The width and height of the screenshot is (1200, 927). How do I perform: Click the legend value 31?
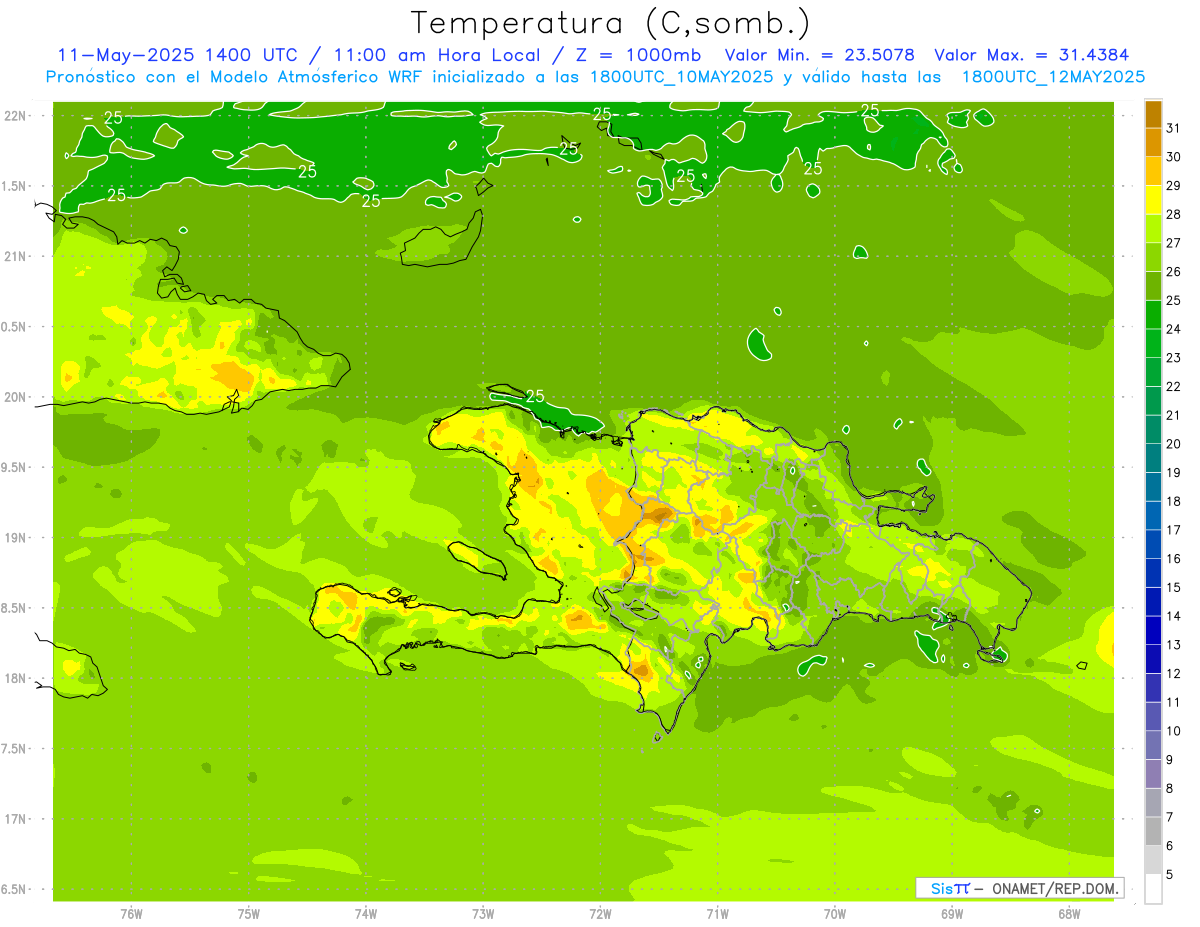(1173, 128)
